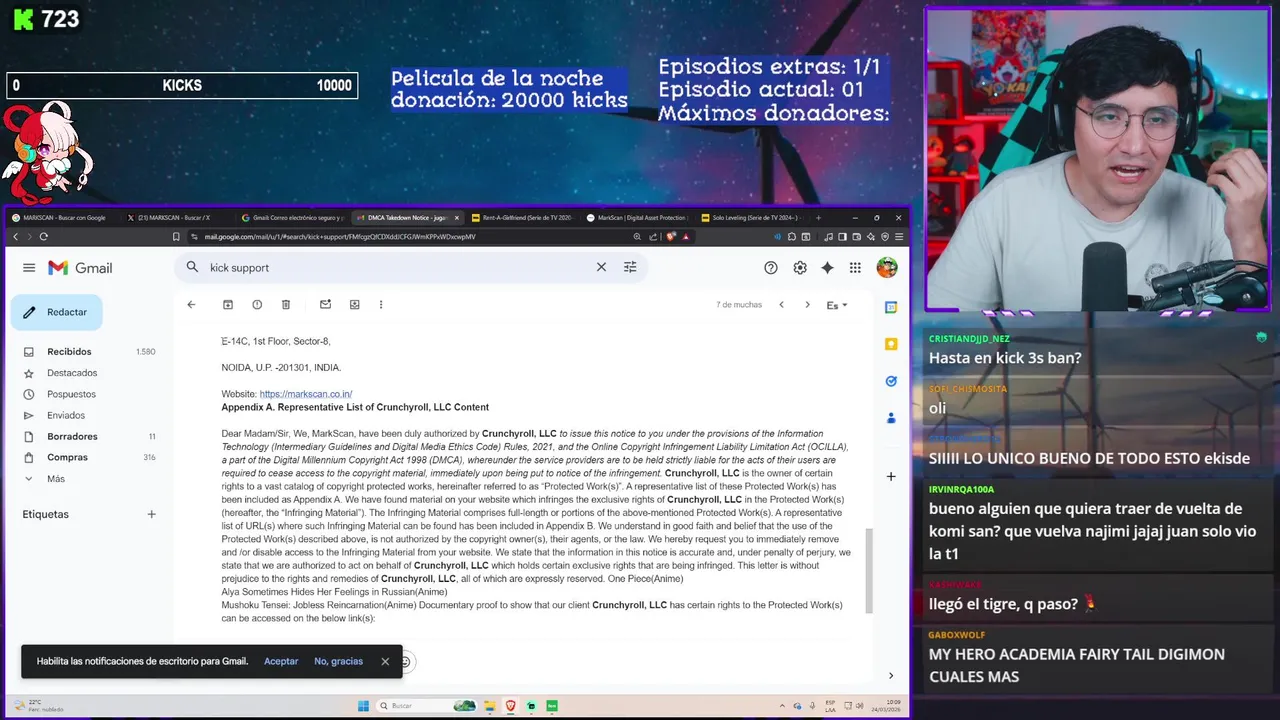Open the Google apps grid
Viewport: 1280px width, 720px height.
pos(855,268)
